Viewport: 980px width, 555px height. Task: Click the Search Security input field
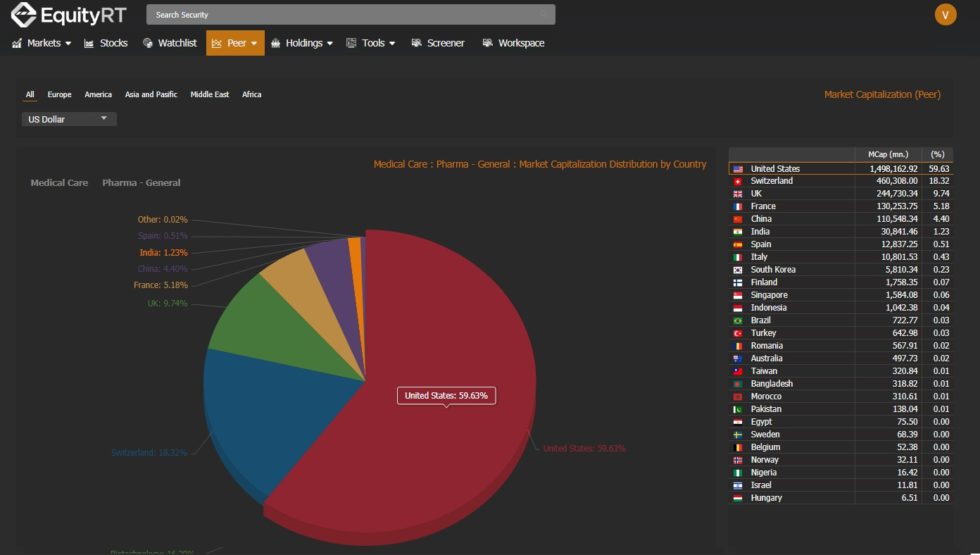[x=350, y=15]
